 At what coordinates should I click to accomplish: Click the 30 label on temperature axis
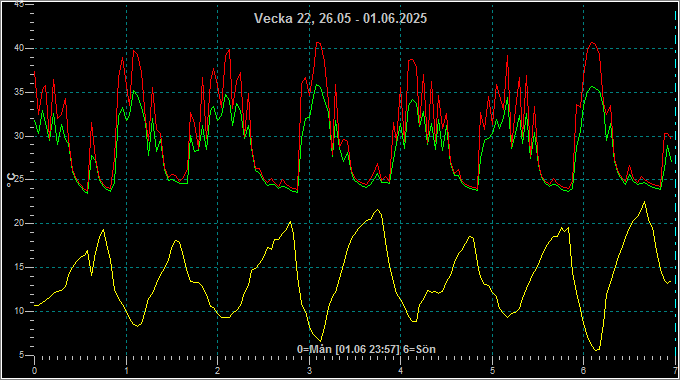pos(19,136)
